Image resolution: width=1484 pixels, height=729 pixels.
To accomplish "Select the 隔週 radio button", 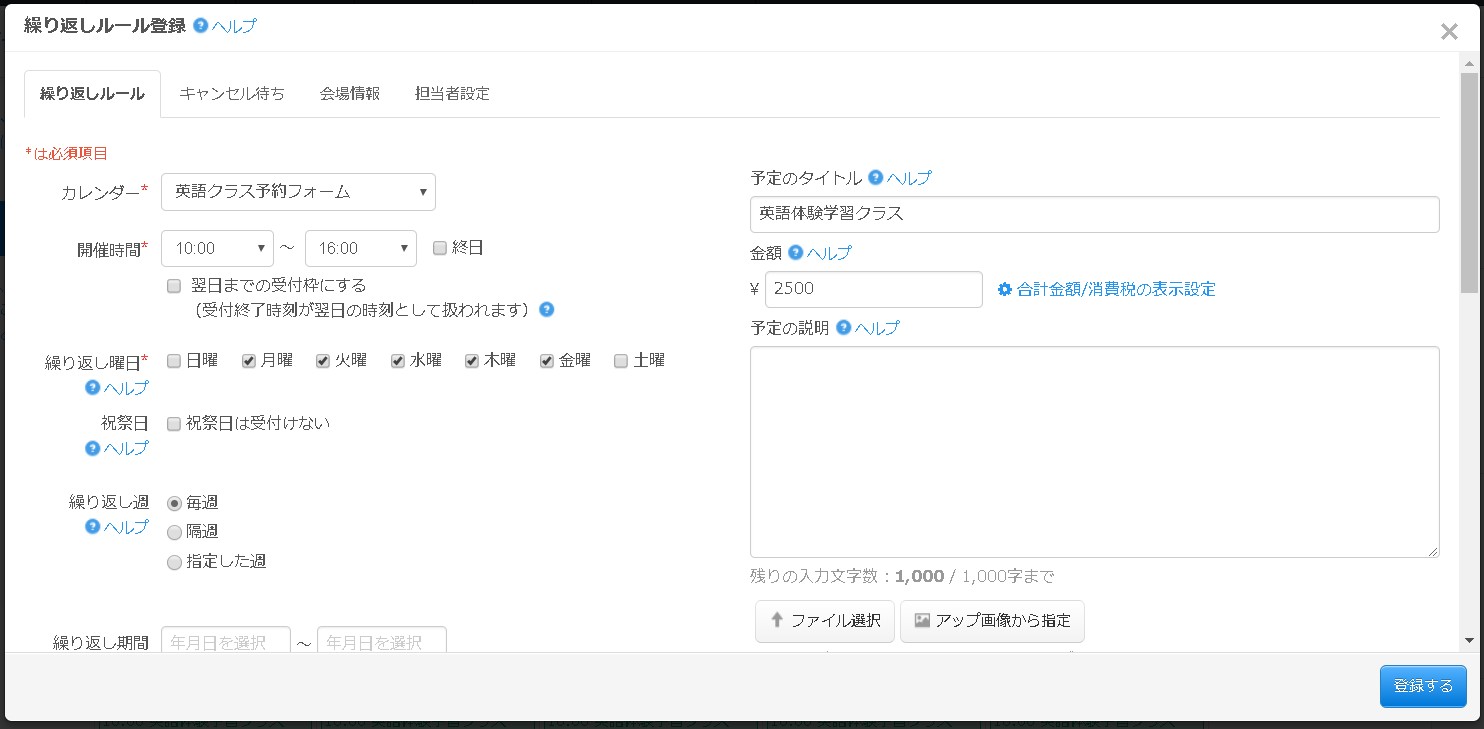I will [174, 533].
